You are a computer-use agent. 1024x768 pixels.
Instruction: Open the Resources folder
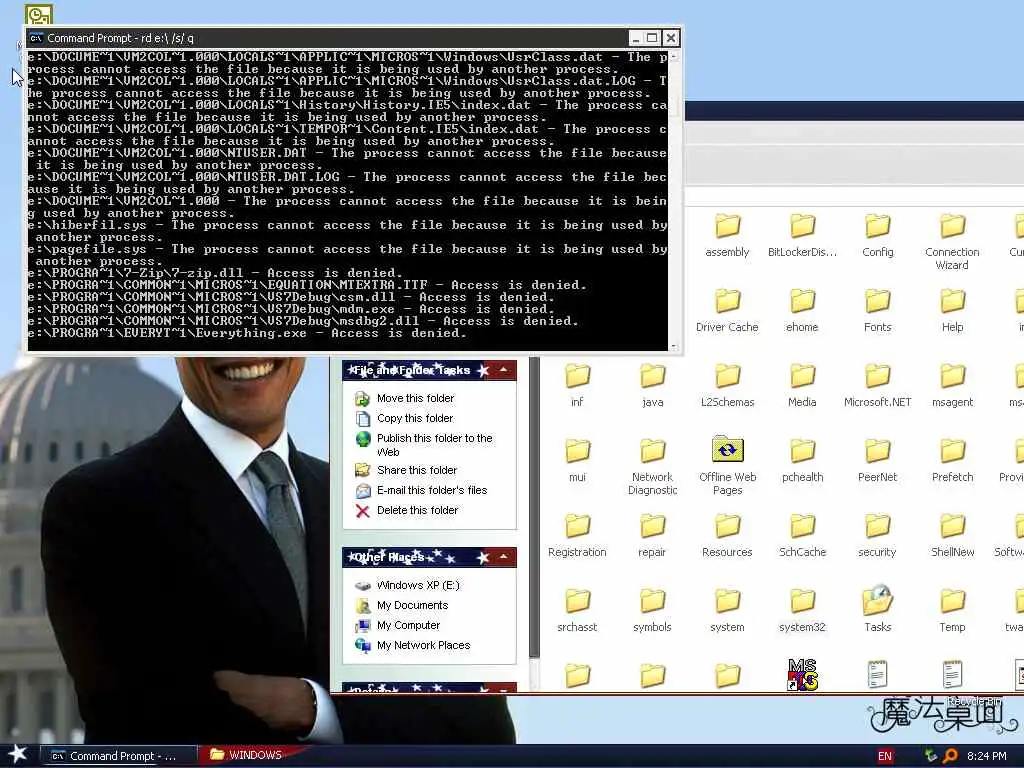coord(727,536)
